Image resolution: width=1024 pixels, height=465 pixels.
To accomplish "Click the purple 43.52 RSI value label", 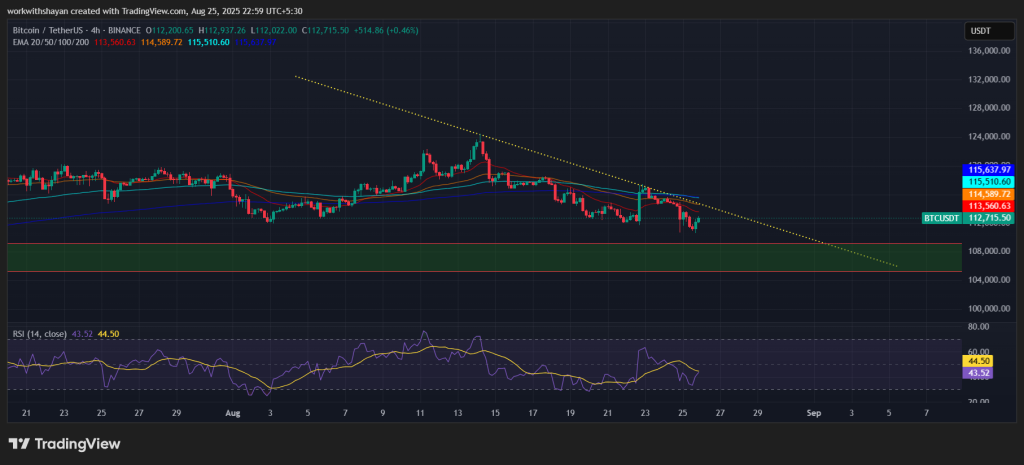I will pos(980,373).
